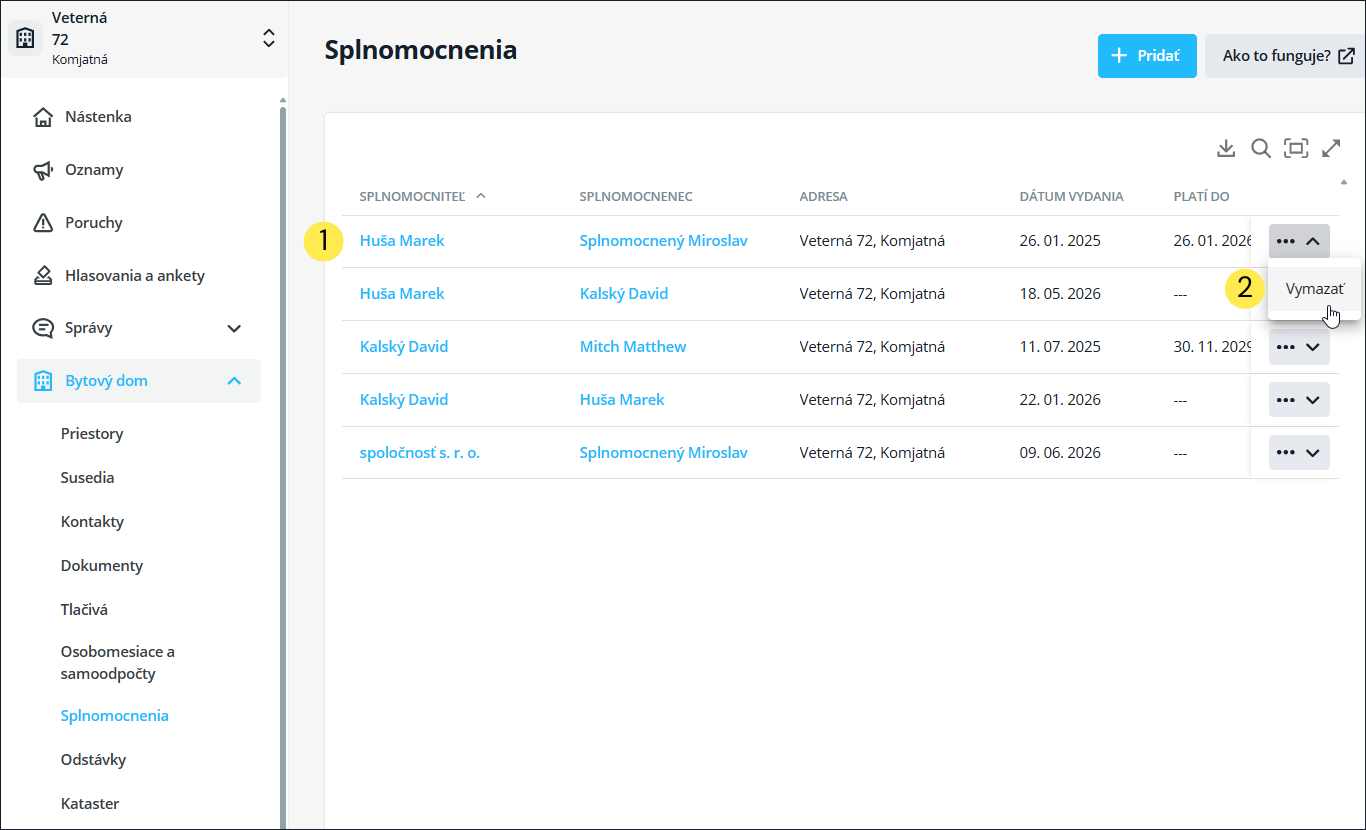The image size is (1366, 830).
Task: Click the Hlasovania a ankety ballot icon
Action: point(43,276)
